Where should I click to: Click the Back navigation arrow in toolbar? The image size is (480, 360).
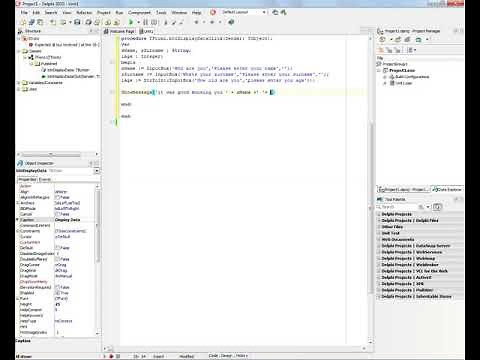pos(197,22)
